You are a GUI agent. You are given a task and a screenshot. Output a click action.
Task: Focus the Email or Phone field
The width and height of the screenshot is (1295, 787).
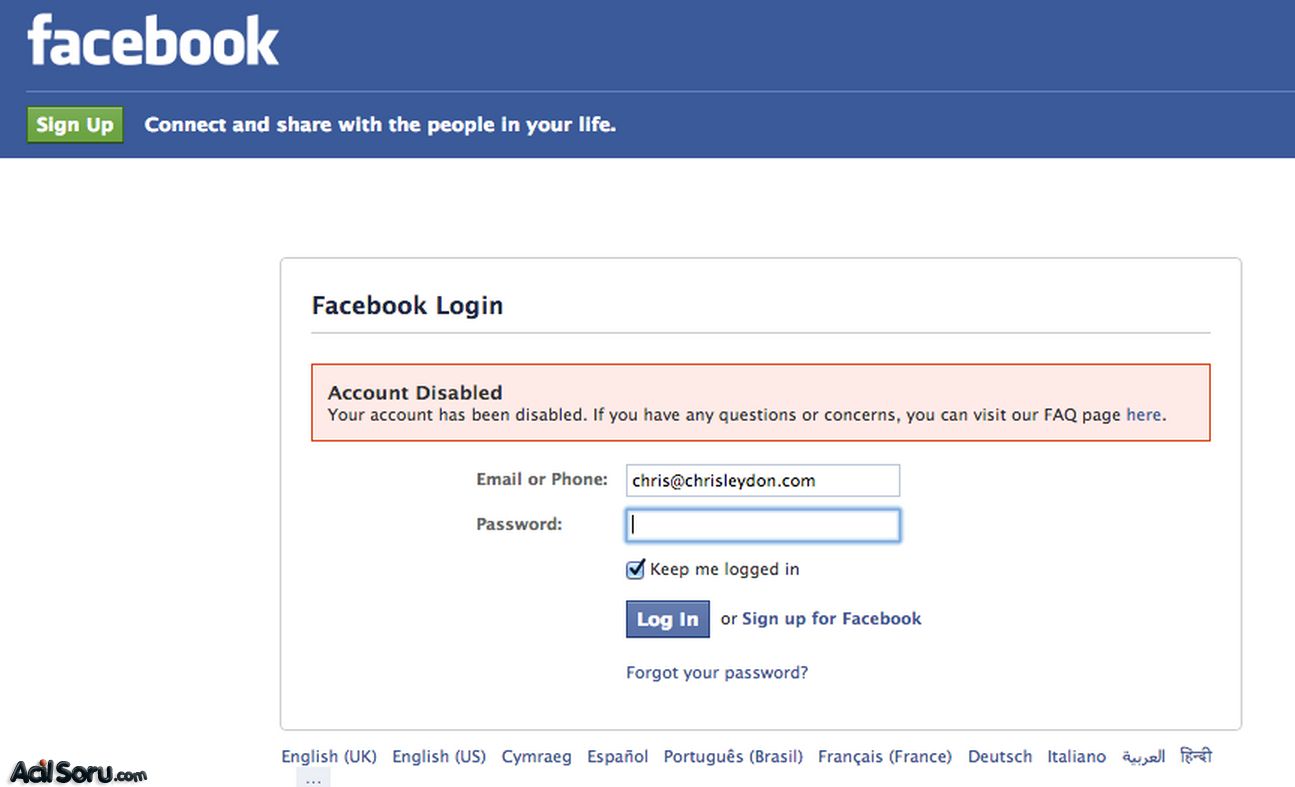coord(763,480)
